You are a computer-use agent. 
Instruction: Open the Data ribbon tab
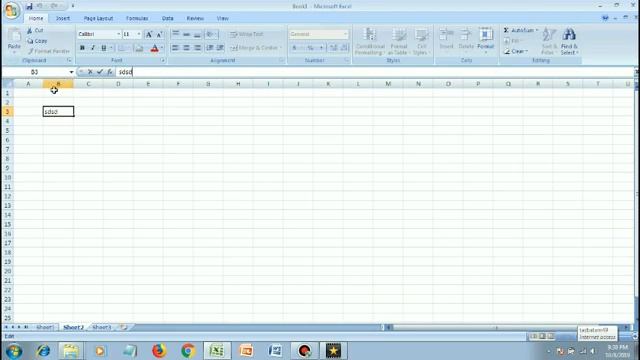tap(167, 18)
